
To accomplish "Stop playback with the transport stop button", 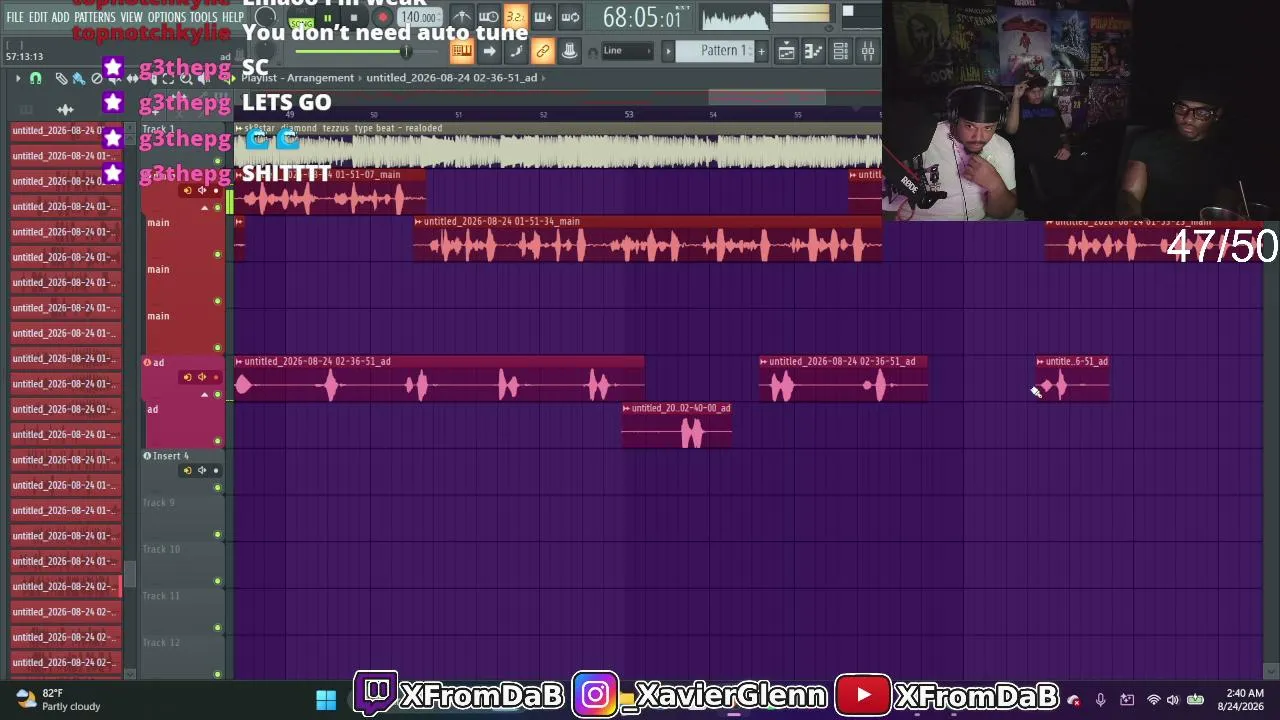I will coord(354,18).
